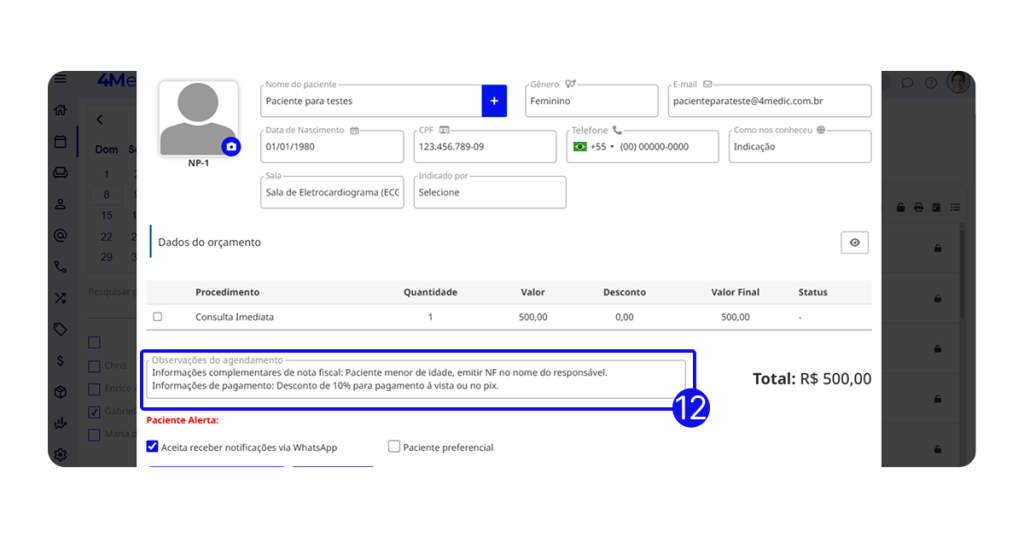Open the Gênero dropdown showing Feminino

(591, 101)
